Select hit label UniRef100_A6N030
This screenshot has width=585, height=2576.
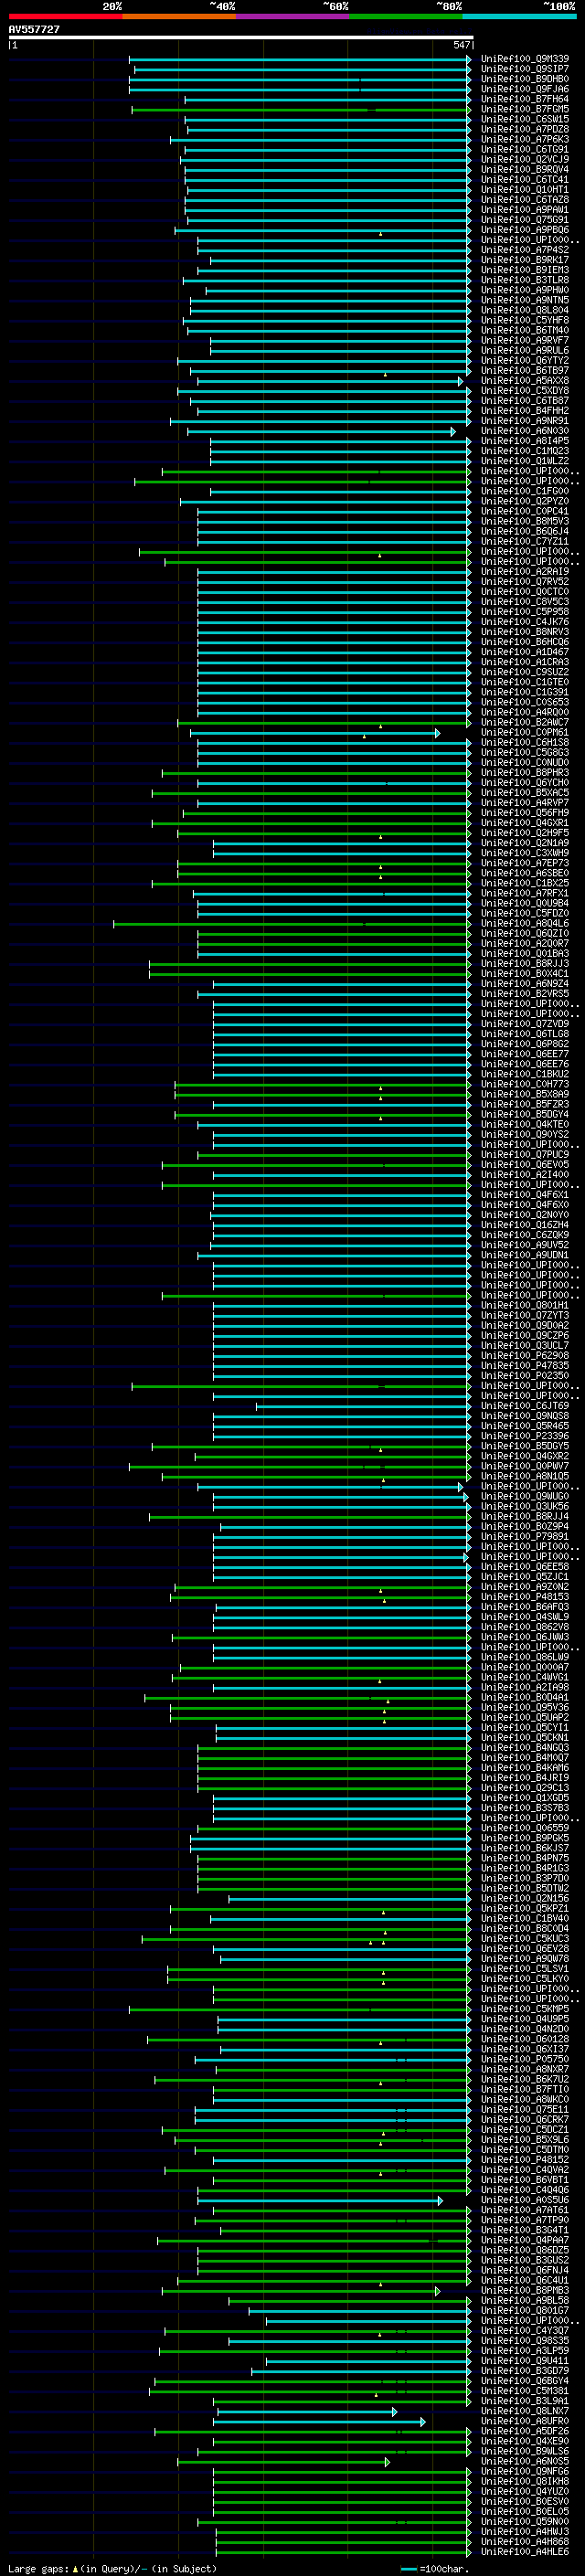point(525,431)
